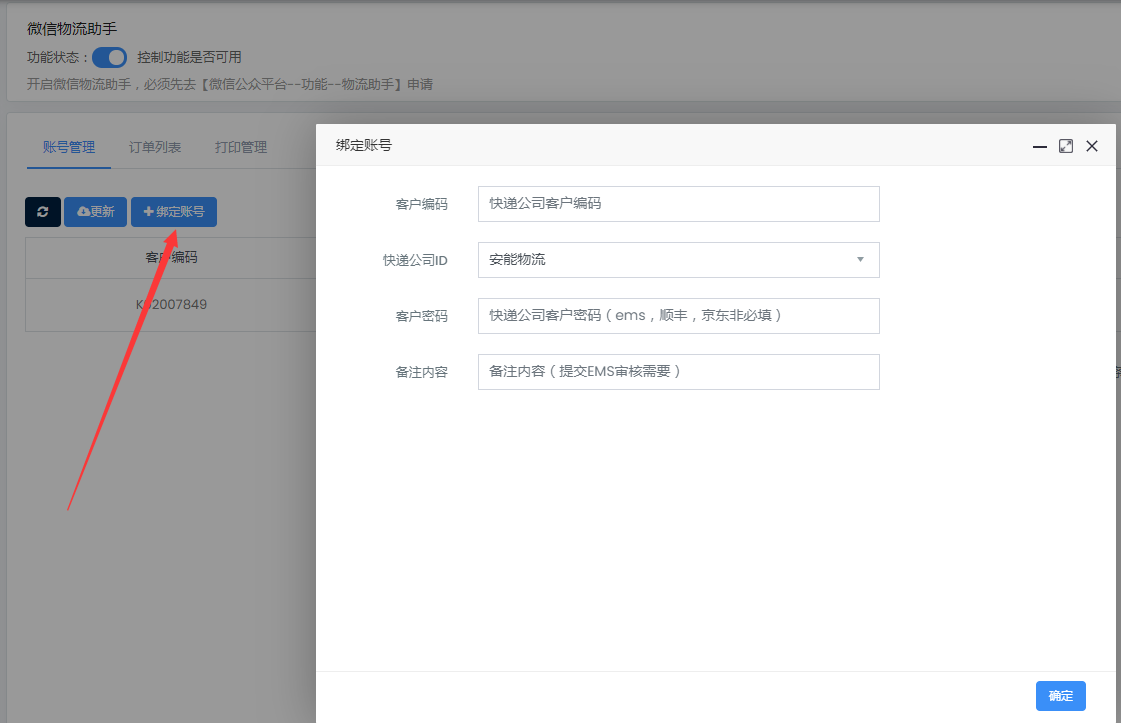Switch to the 账号管理 tab

69,147
